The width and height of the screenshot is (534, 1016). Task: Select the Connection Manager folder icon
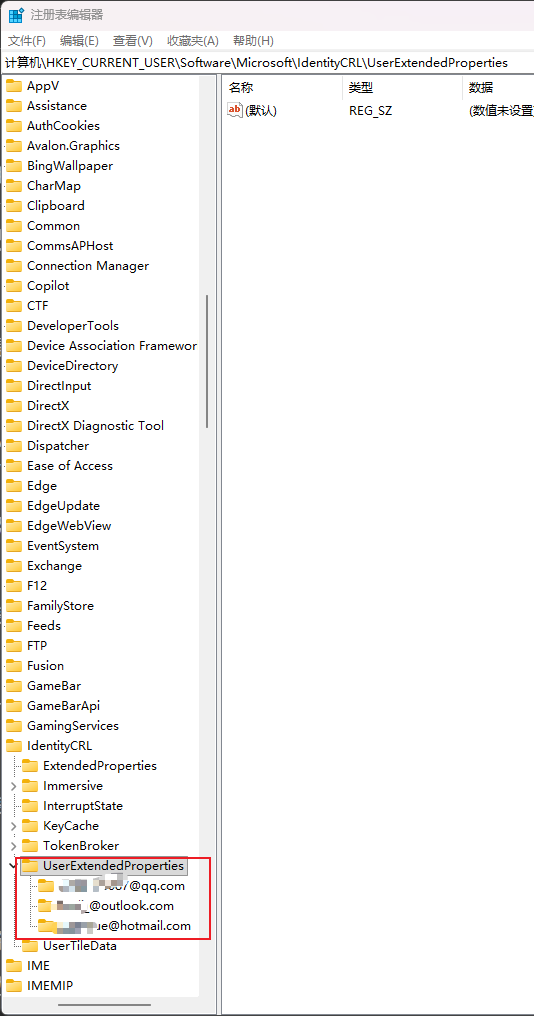tap(14, 266)
